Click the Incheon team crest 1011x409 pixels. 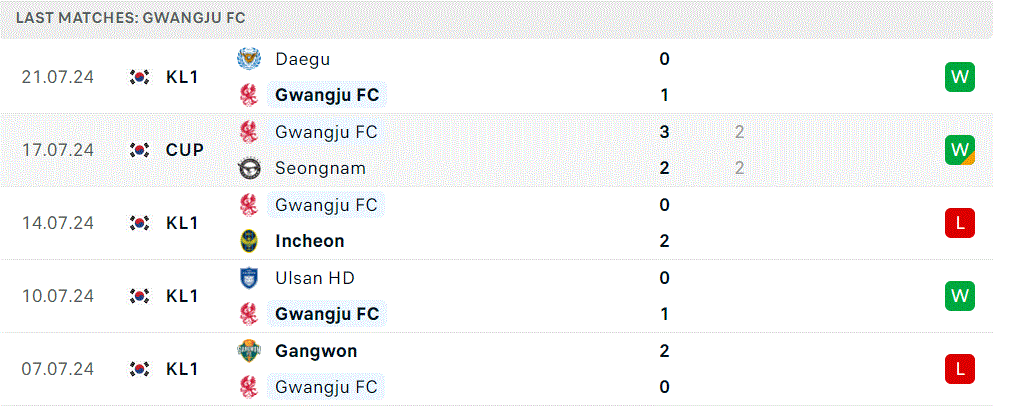tap(248, 241)
